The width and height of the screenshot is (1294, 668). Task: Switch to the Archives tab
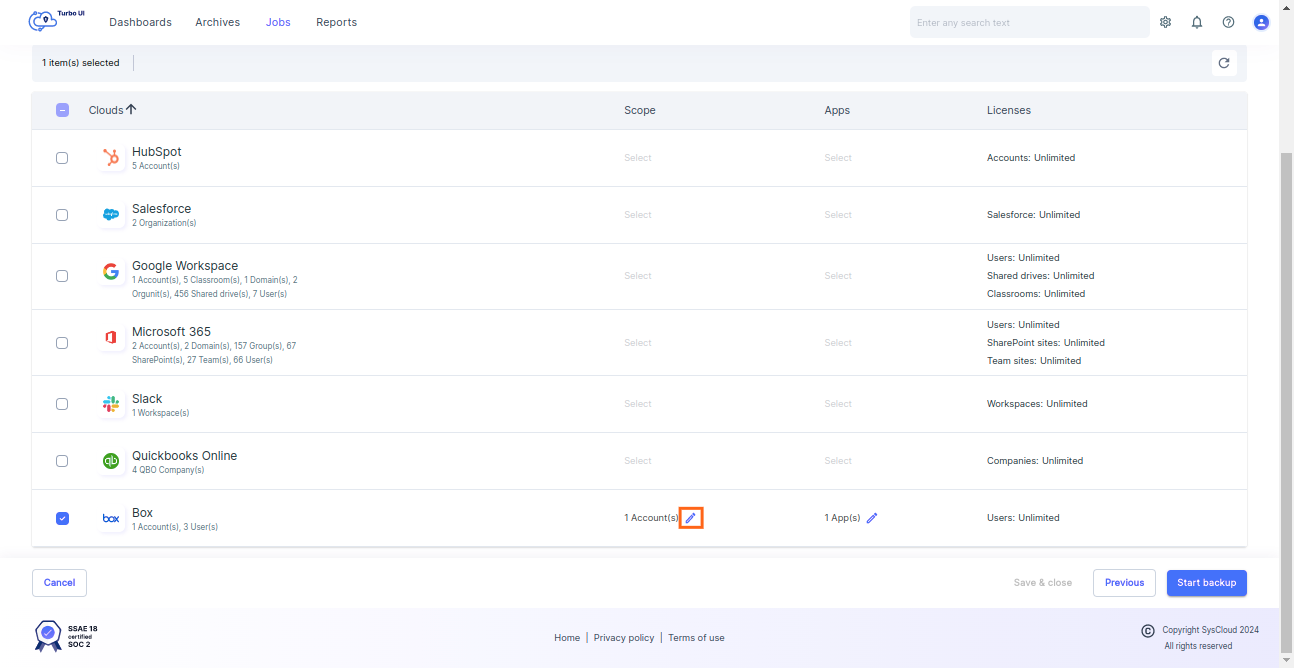[x=217, y=21]
